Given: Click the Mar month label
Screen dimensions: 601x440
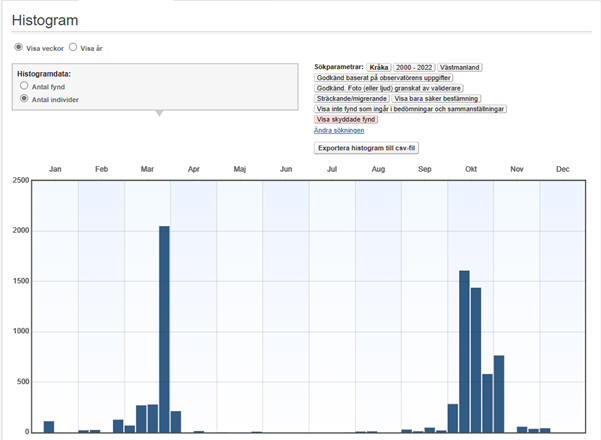Looking at the screenshot, I should pos(147,169).
